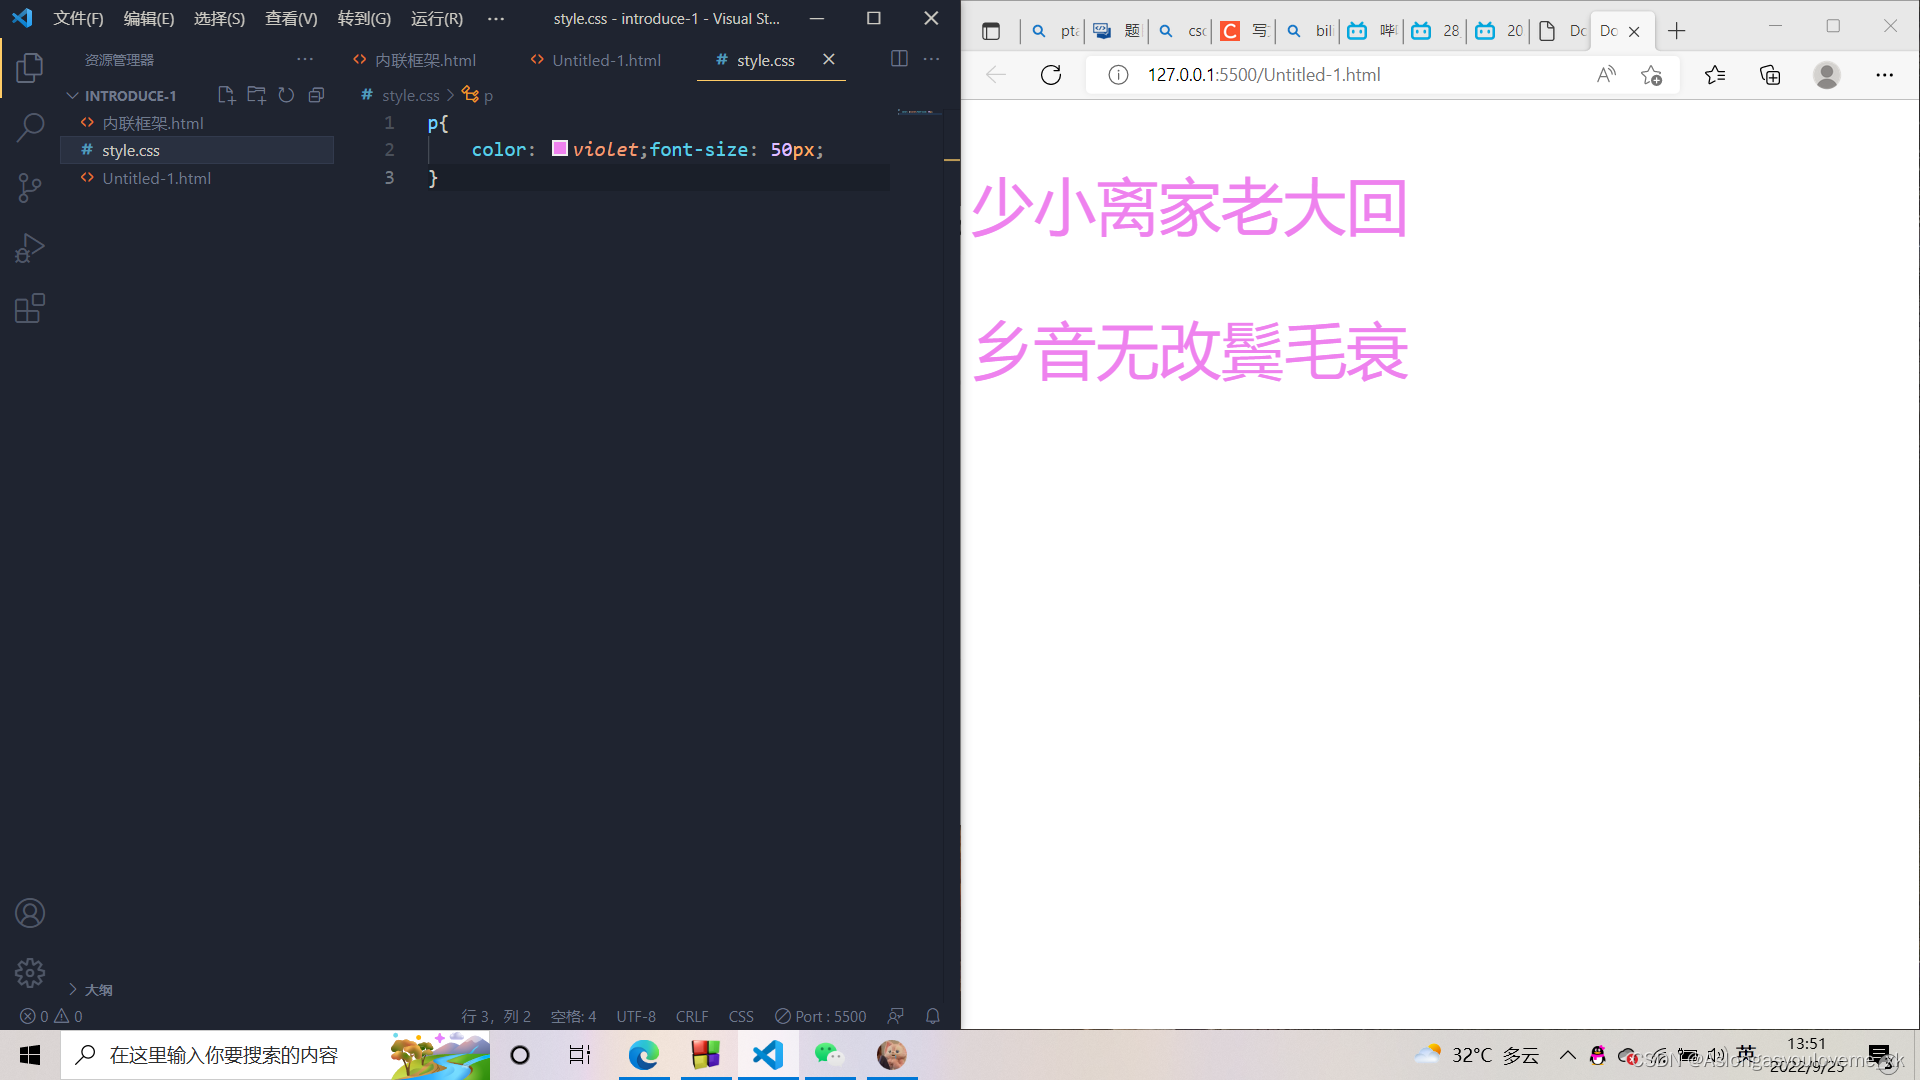The width and height of the screenshot is (1920, 1080).
Task: Open the 文件(F) menu
Action: coord(77,18)
